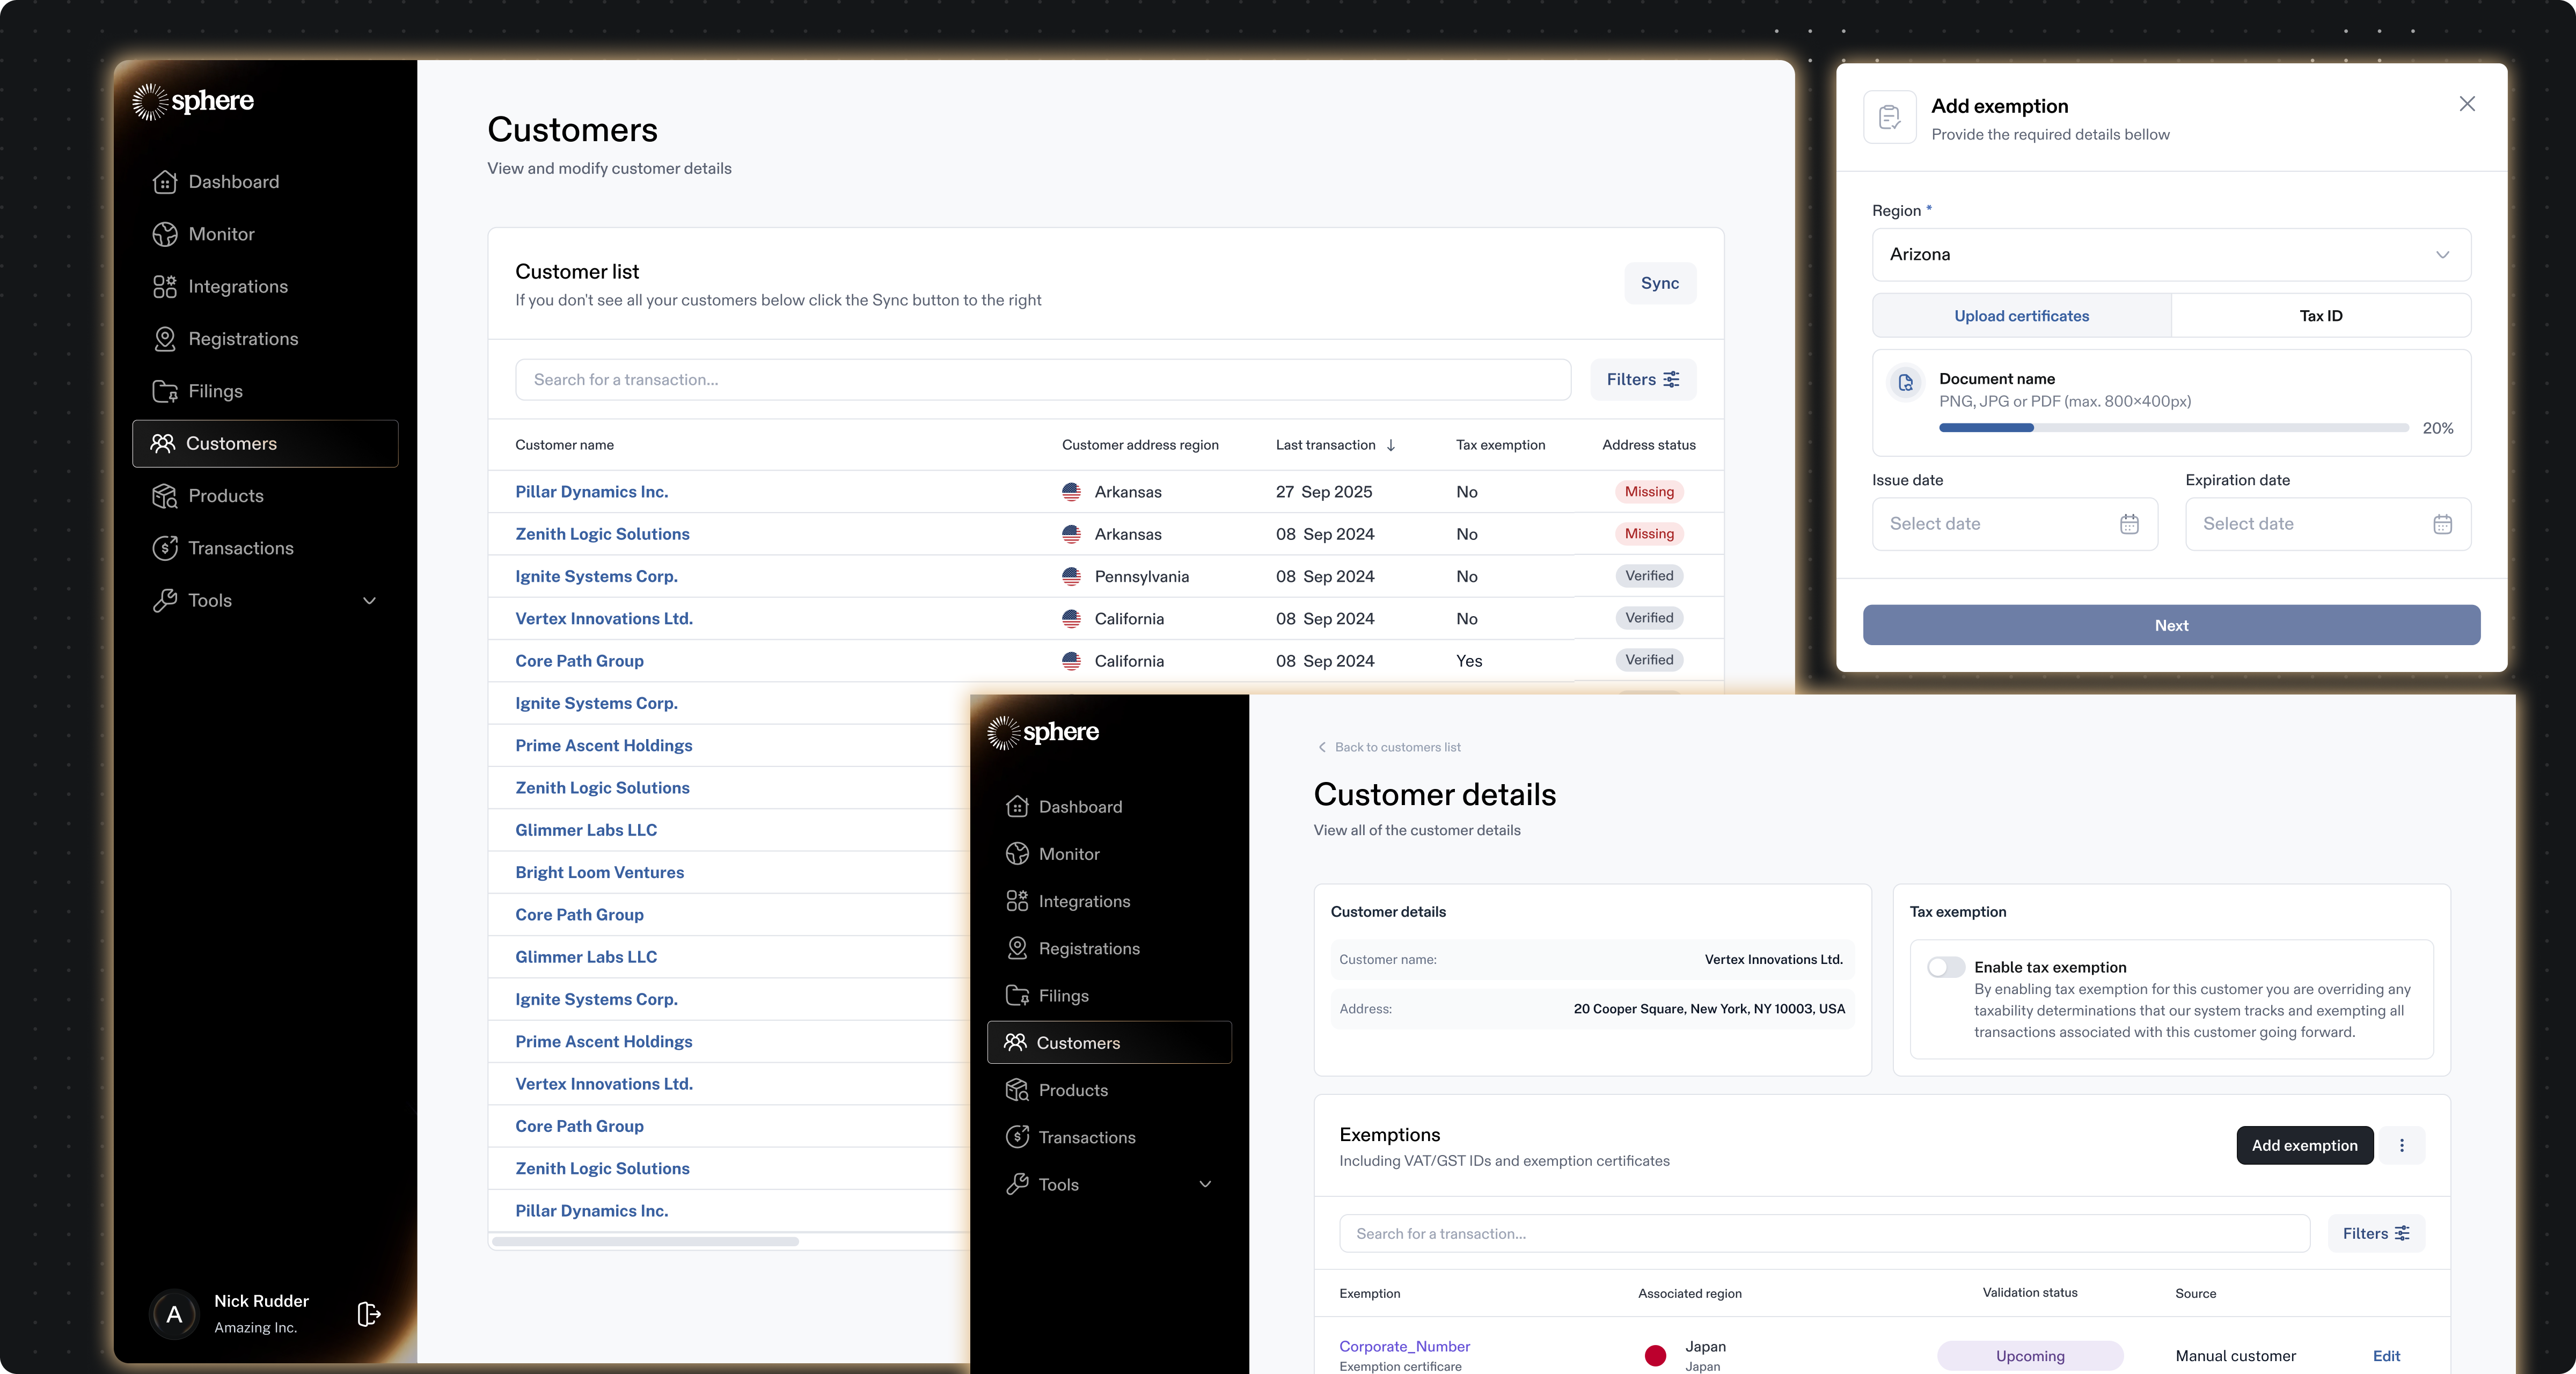
Task: Enable the tax exemption toggle
Action: [1945, 967]
